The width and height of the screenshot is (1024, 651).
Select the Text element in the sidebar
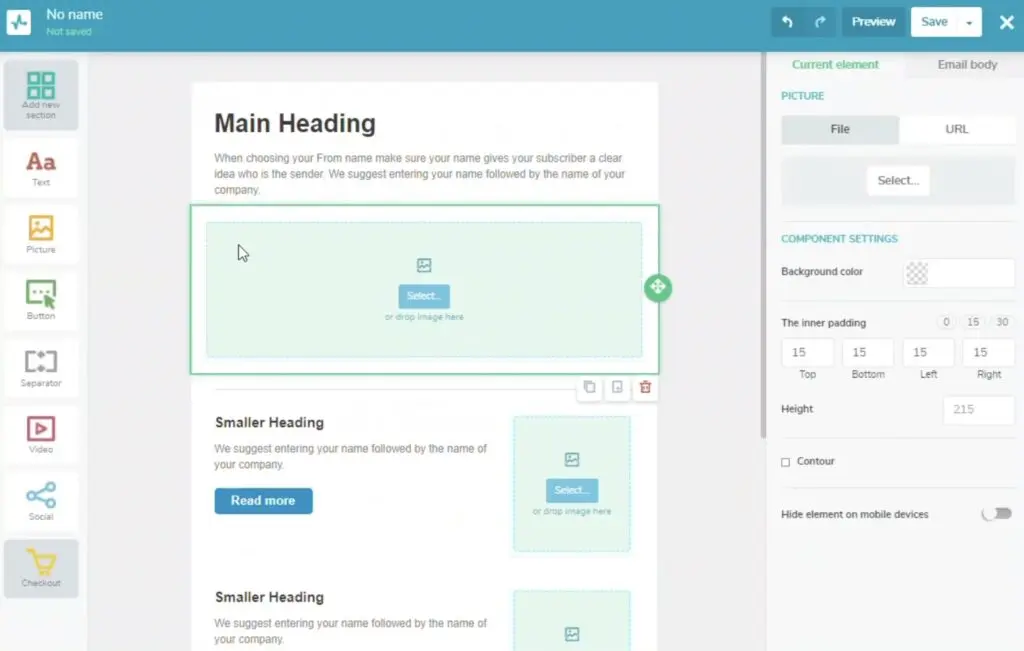41,167
